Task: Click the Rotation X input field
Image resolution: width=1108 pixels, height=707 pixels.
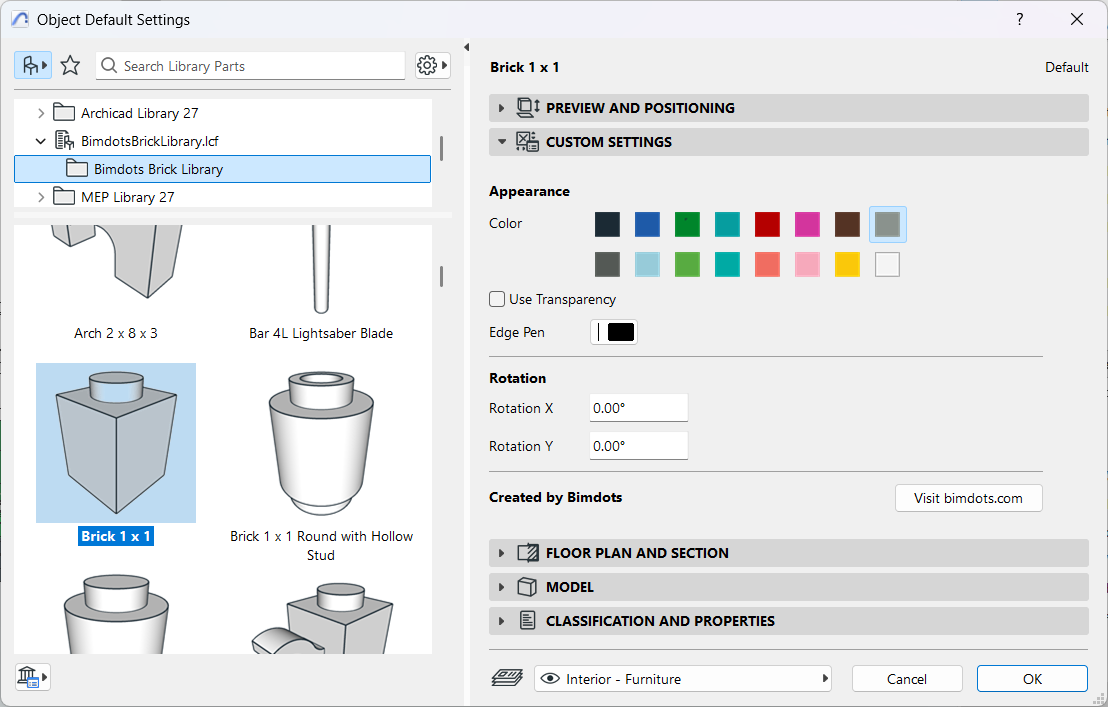Action: [638, 408]
